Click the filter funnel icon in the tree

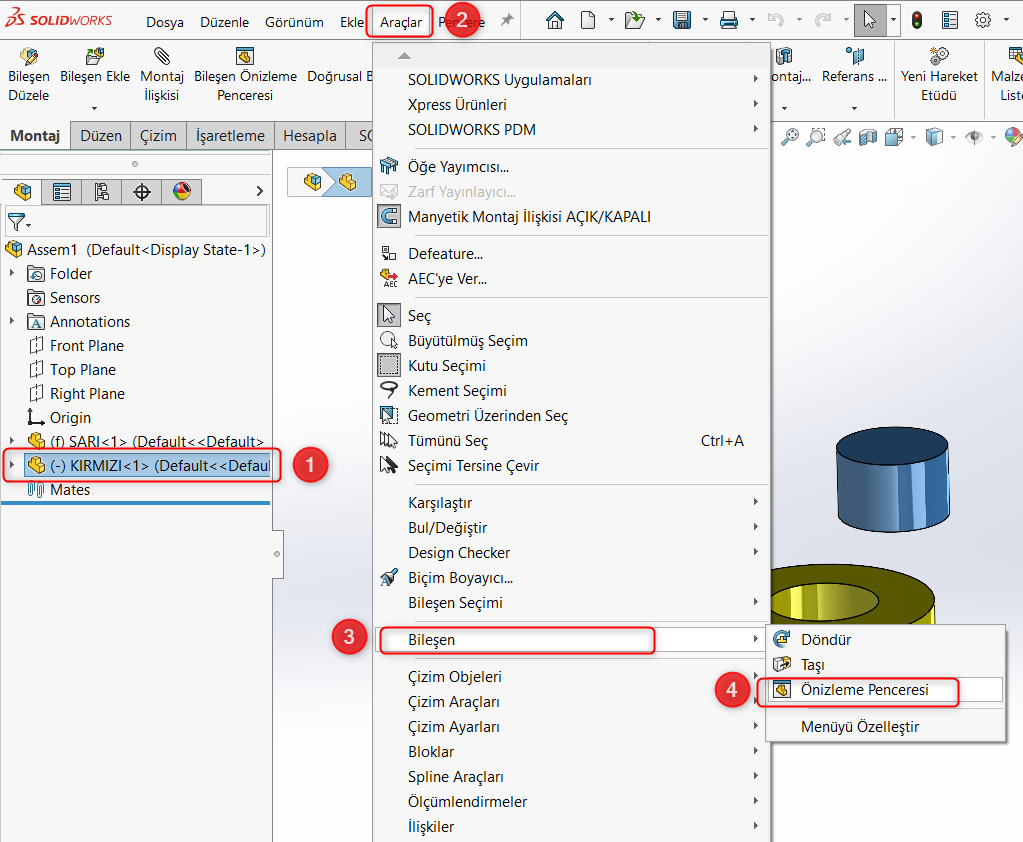tap(16, 222)
